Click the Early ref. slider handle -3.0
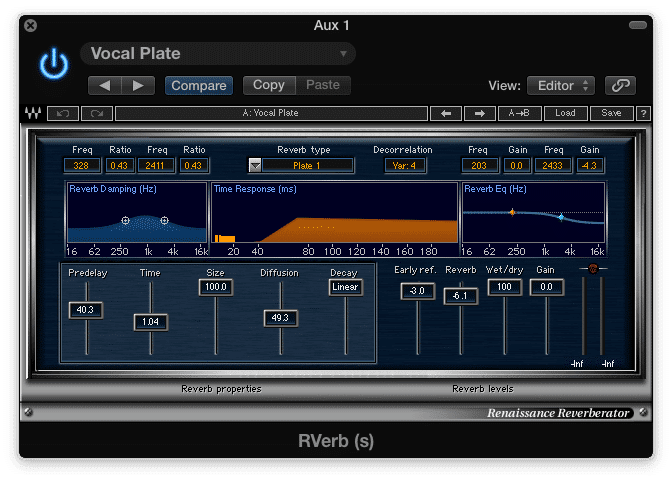Screen dimensions: 672x481 coord(417,291)
